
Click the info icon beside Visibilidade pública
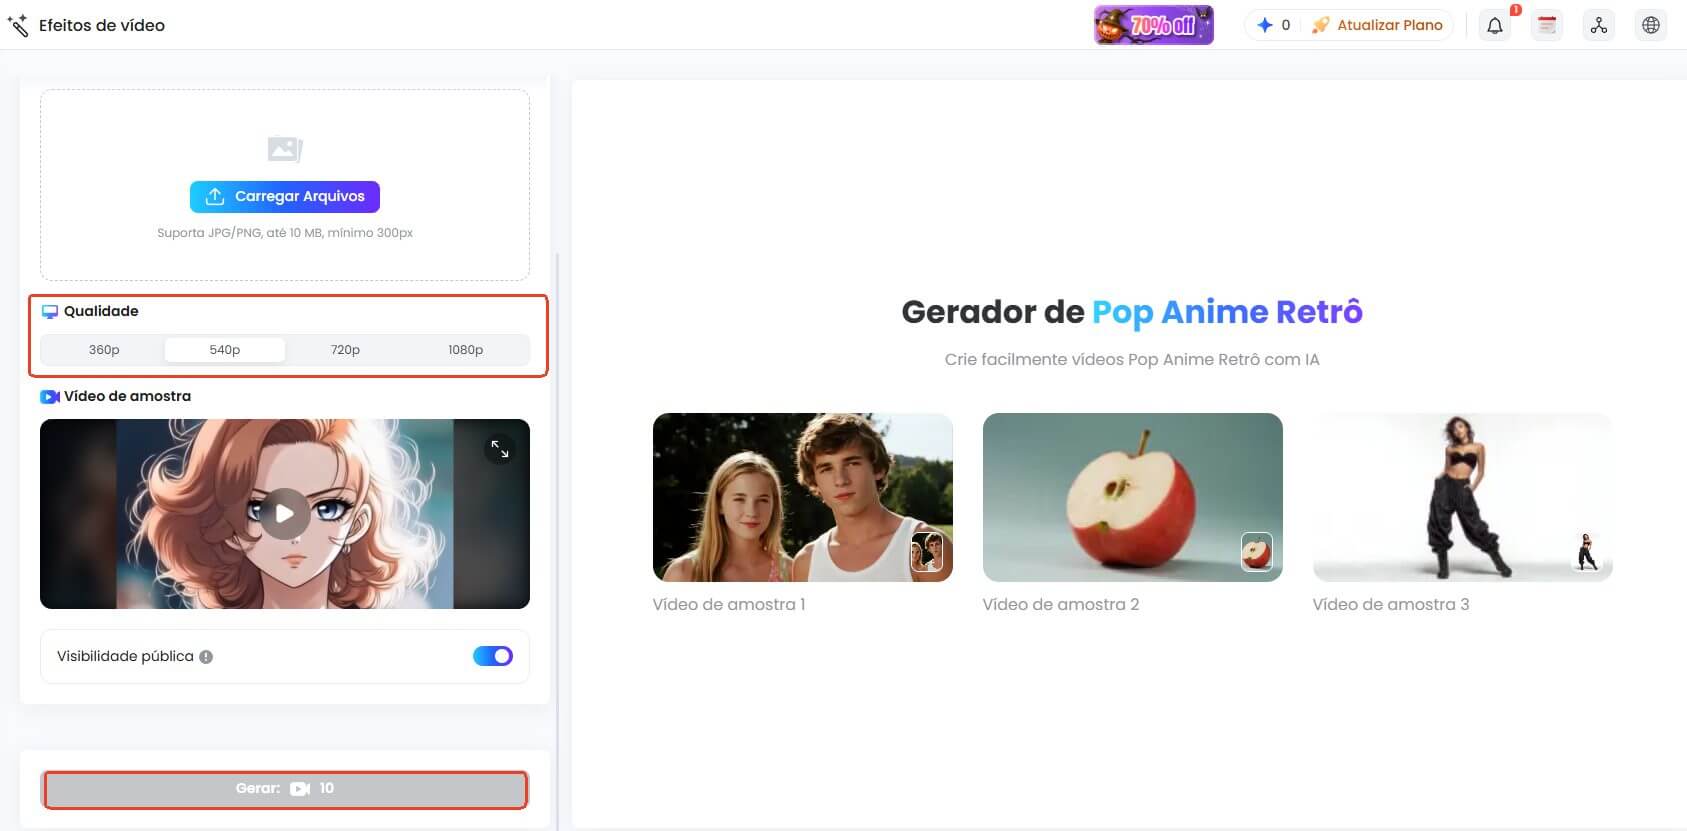(206, 657)
